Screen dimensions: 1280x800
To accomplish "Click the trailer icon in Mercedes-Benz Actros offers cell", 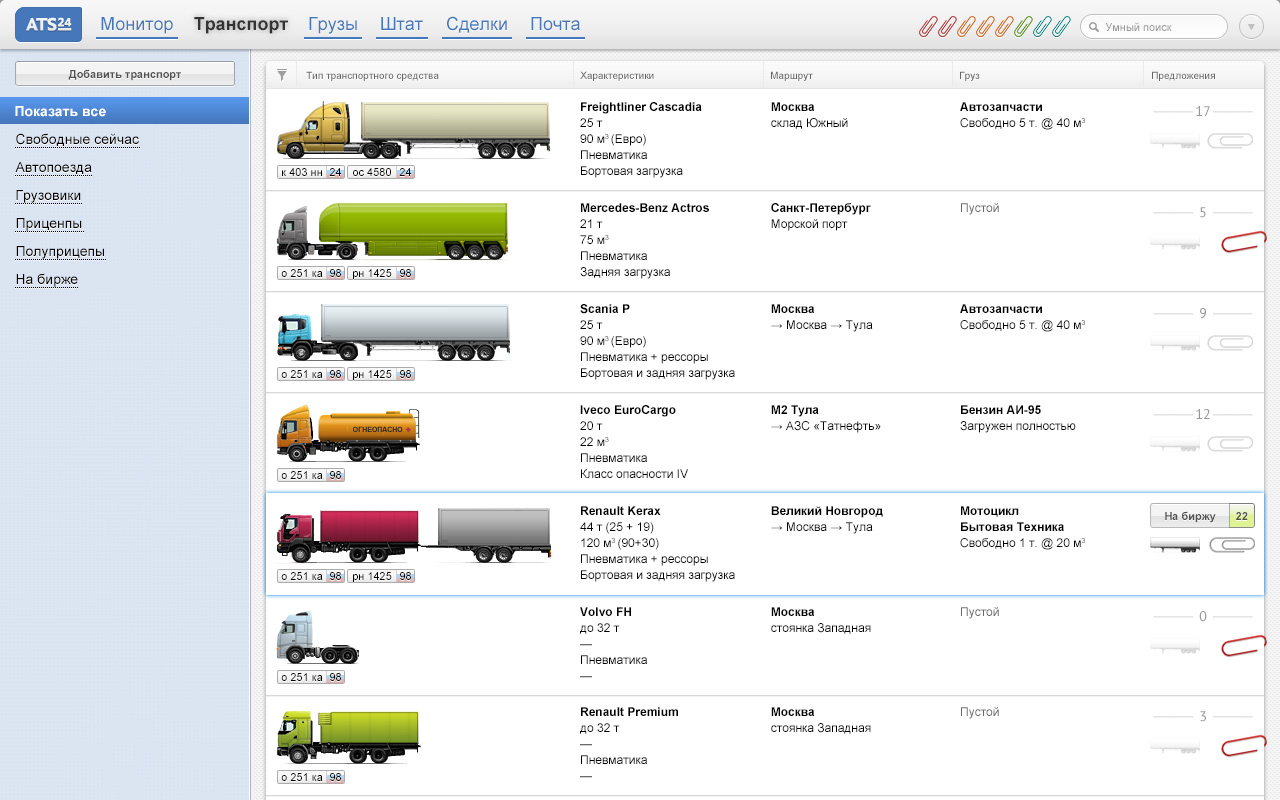I will coord(1174,243).
